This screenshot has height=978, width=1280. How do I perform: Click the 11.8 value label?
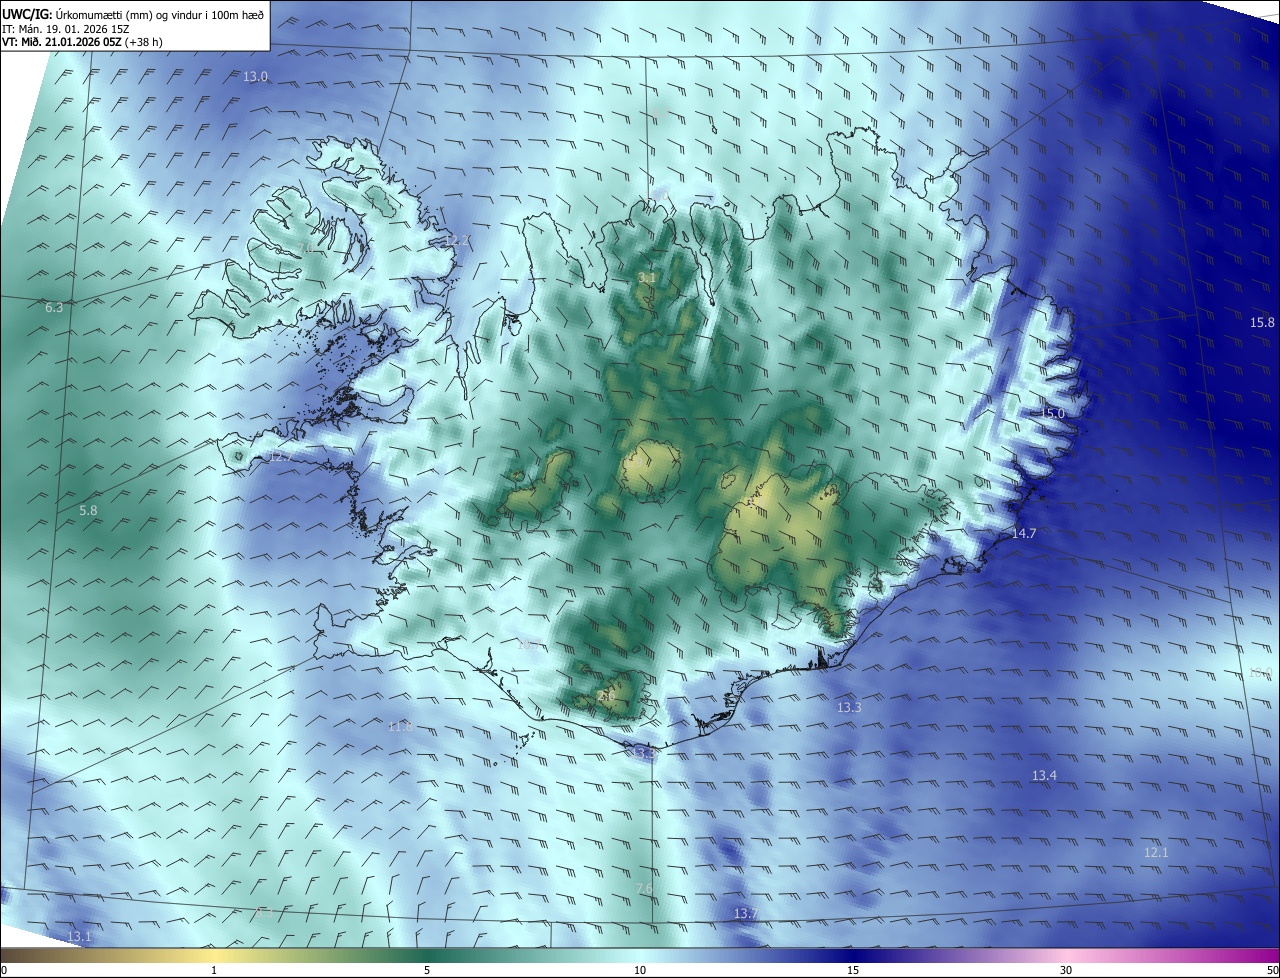click(x=401, y=727)
